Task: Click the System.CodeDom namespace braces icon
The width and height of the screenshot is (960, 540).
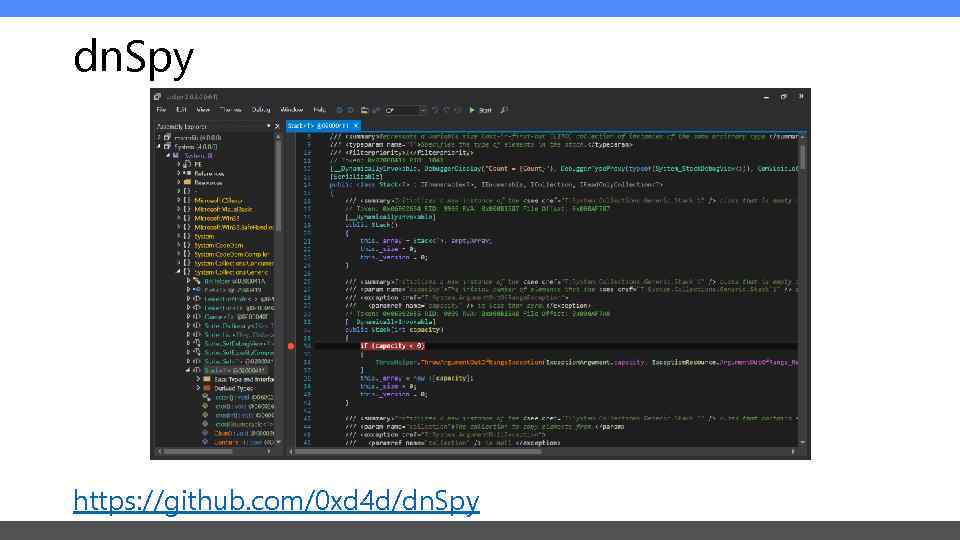Action: (x=187, y=245)
